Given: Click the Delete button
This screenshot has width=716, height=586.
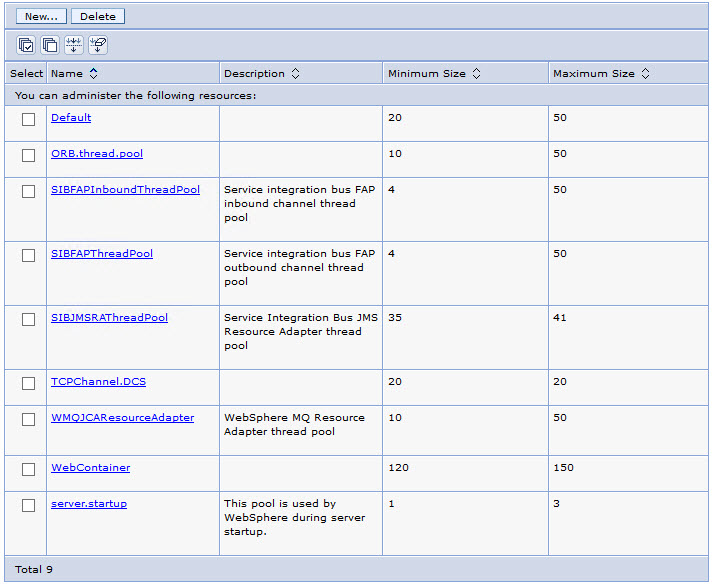Looking at the screenshot, I should tap(98, 16).
